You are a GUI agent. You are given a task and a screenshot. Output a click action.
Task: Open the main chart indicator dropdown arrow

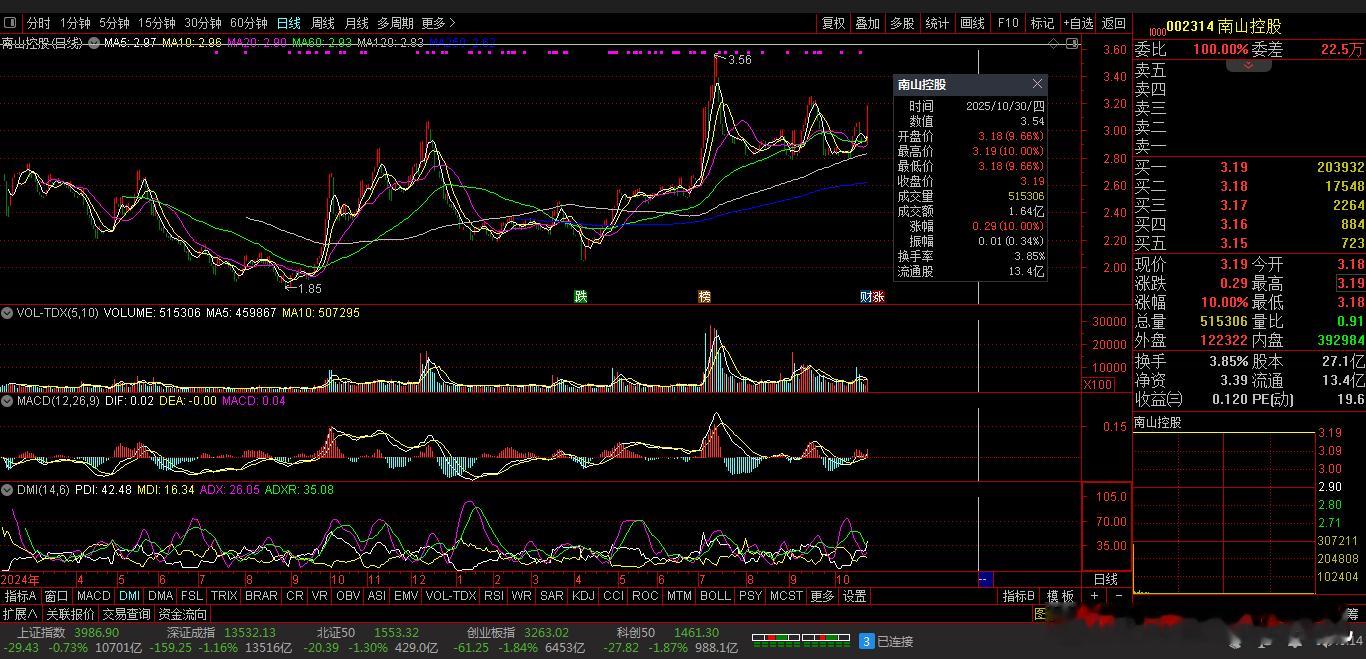[x=94, y=42]
